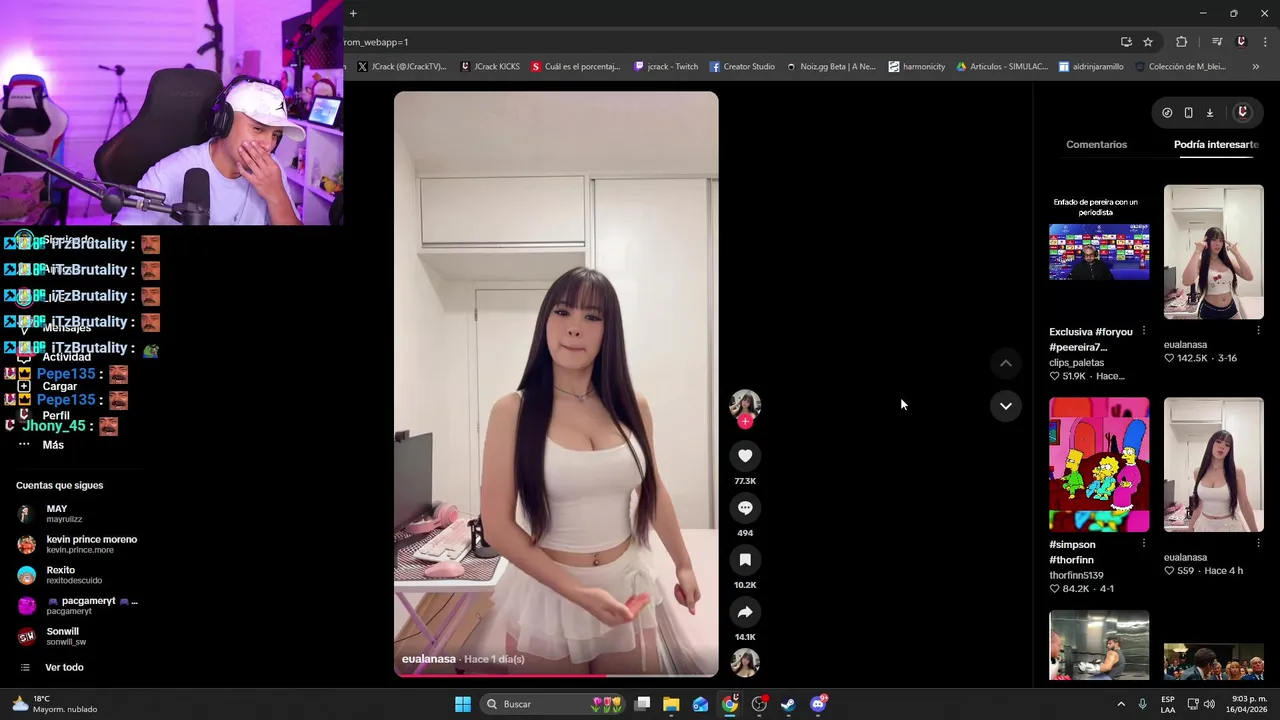Screen dimensions: 1280x720
Task: Open the jcrack - Twitch bookmark
Action: (666, 67)
